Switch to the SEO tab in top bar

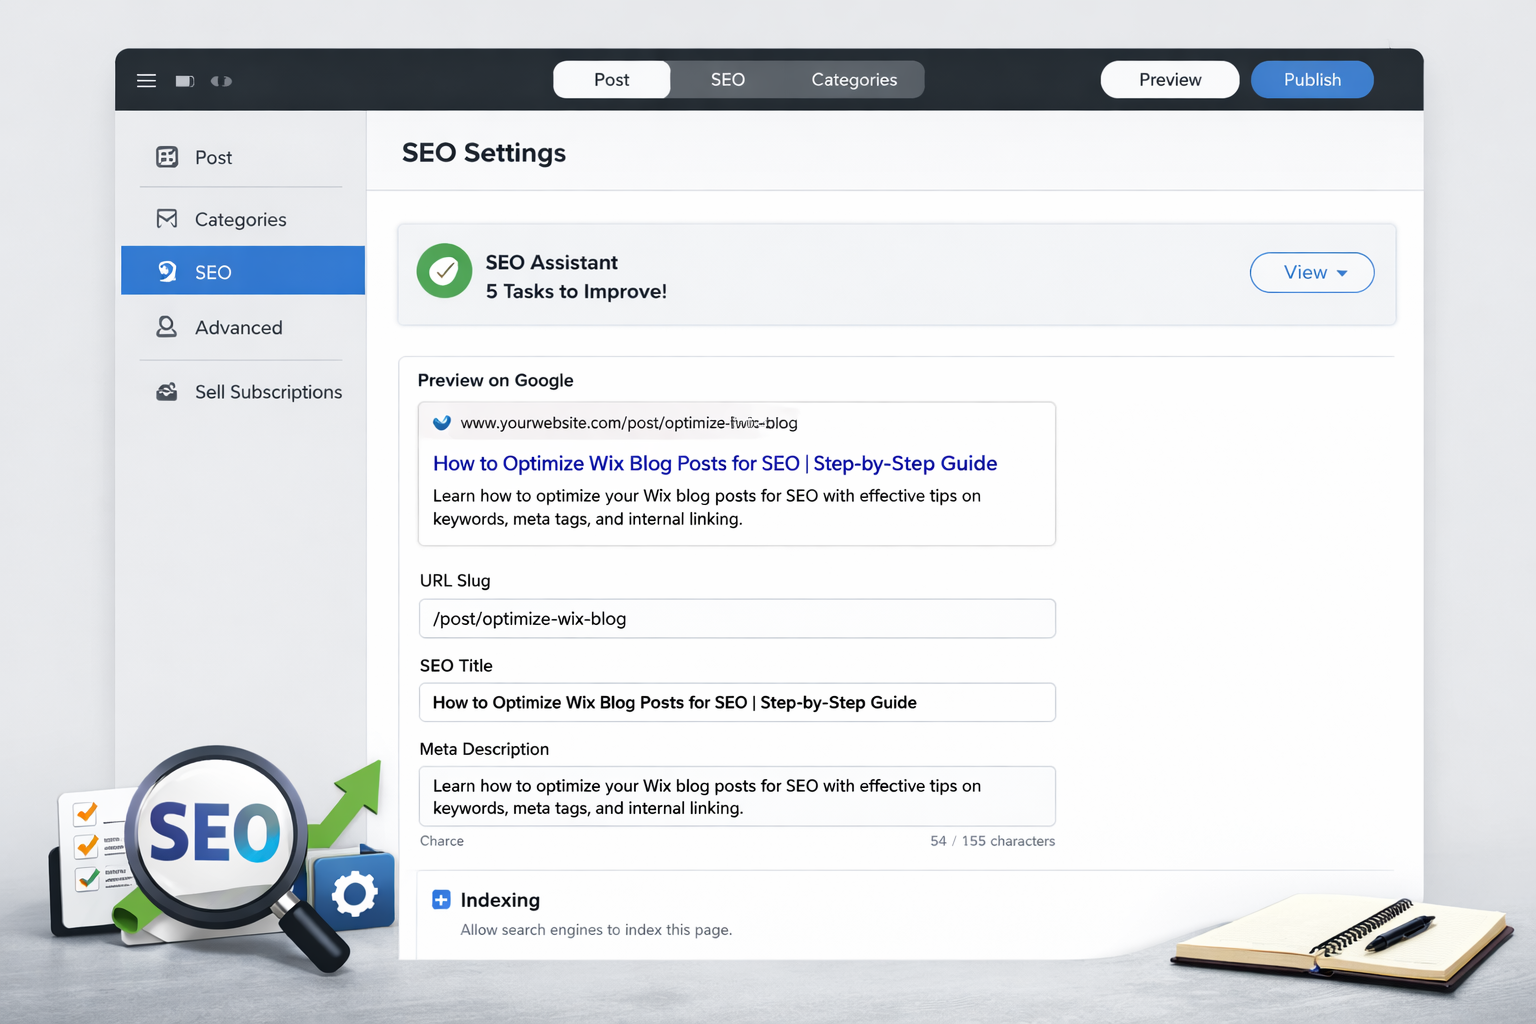[728, 80]
